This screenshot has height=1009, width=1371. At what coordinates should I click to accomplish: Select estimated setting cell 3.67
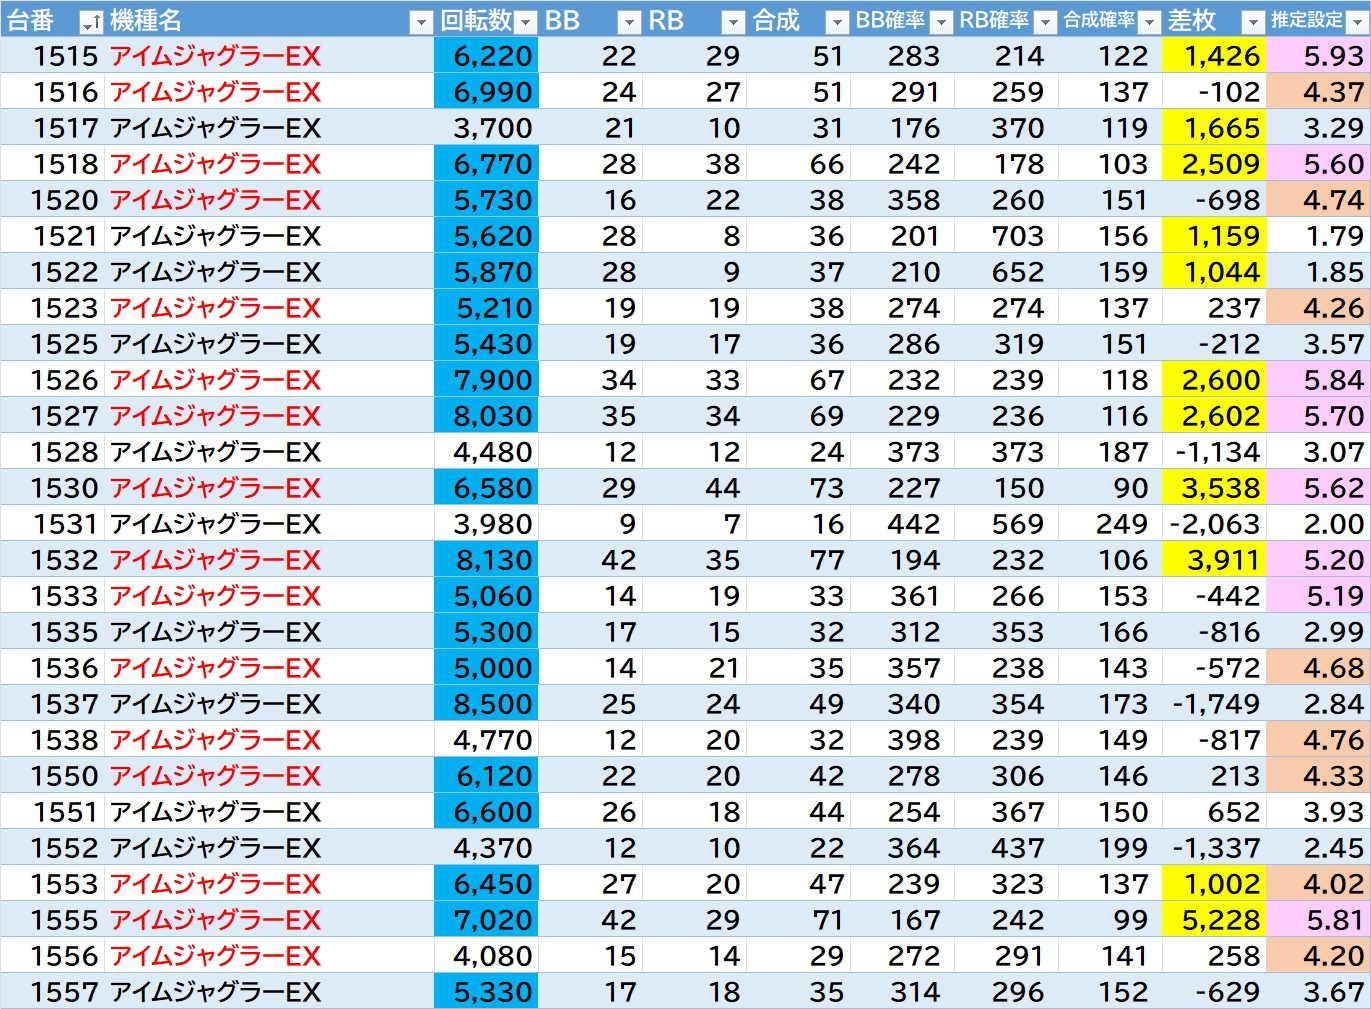click(1319, 992)
